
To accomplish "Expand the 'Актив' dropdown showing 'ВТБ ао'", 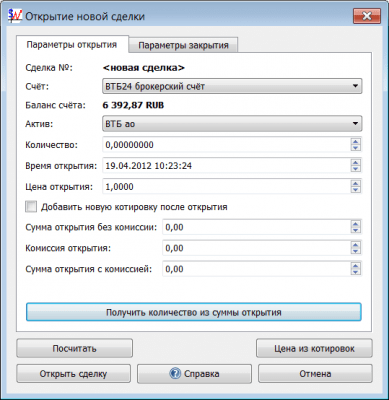I will [232, 124].
